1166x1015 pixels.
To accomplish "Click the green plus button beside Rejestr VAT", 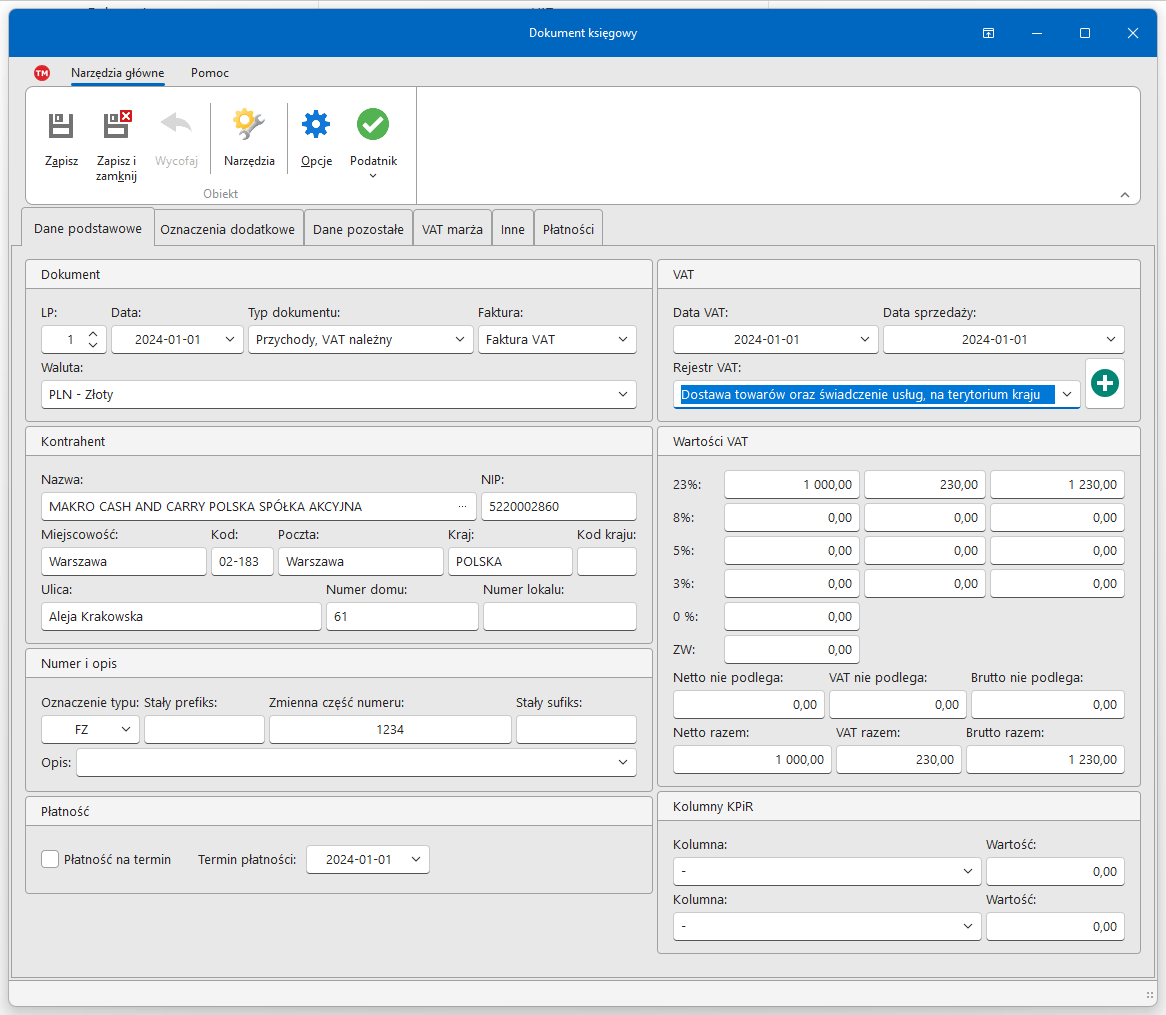I will coord(1104,384).
